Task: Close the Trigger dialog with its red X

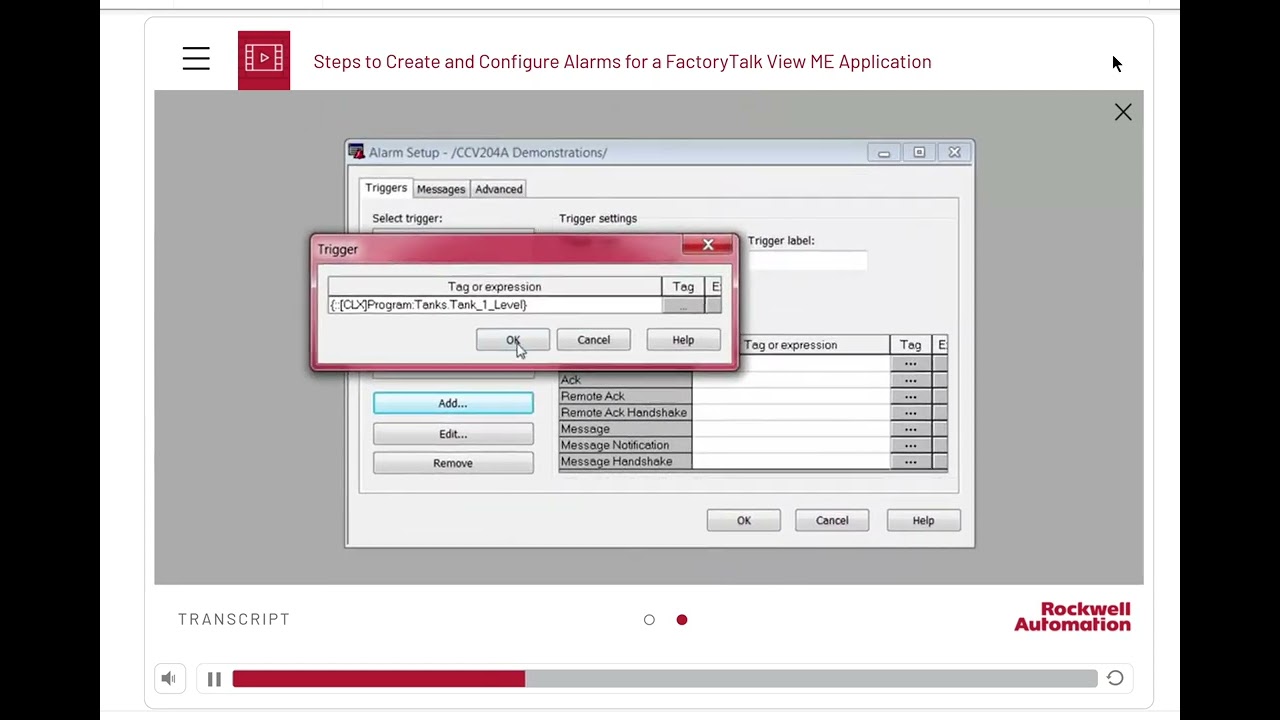Action: (708, 245)
